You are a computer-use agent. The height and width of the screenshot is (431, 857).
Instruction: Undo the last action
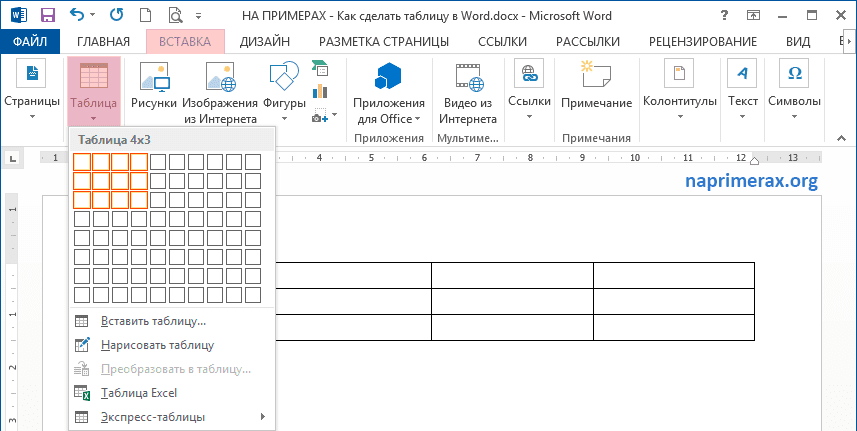click(x=78, y=15)
